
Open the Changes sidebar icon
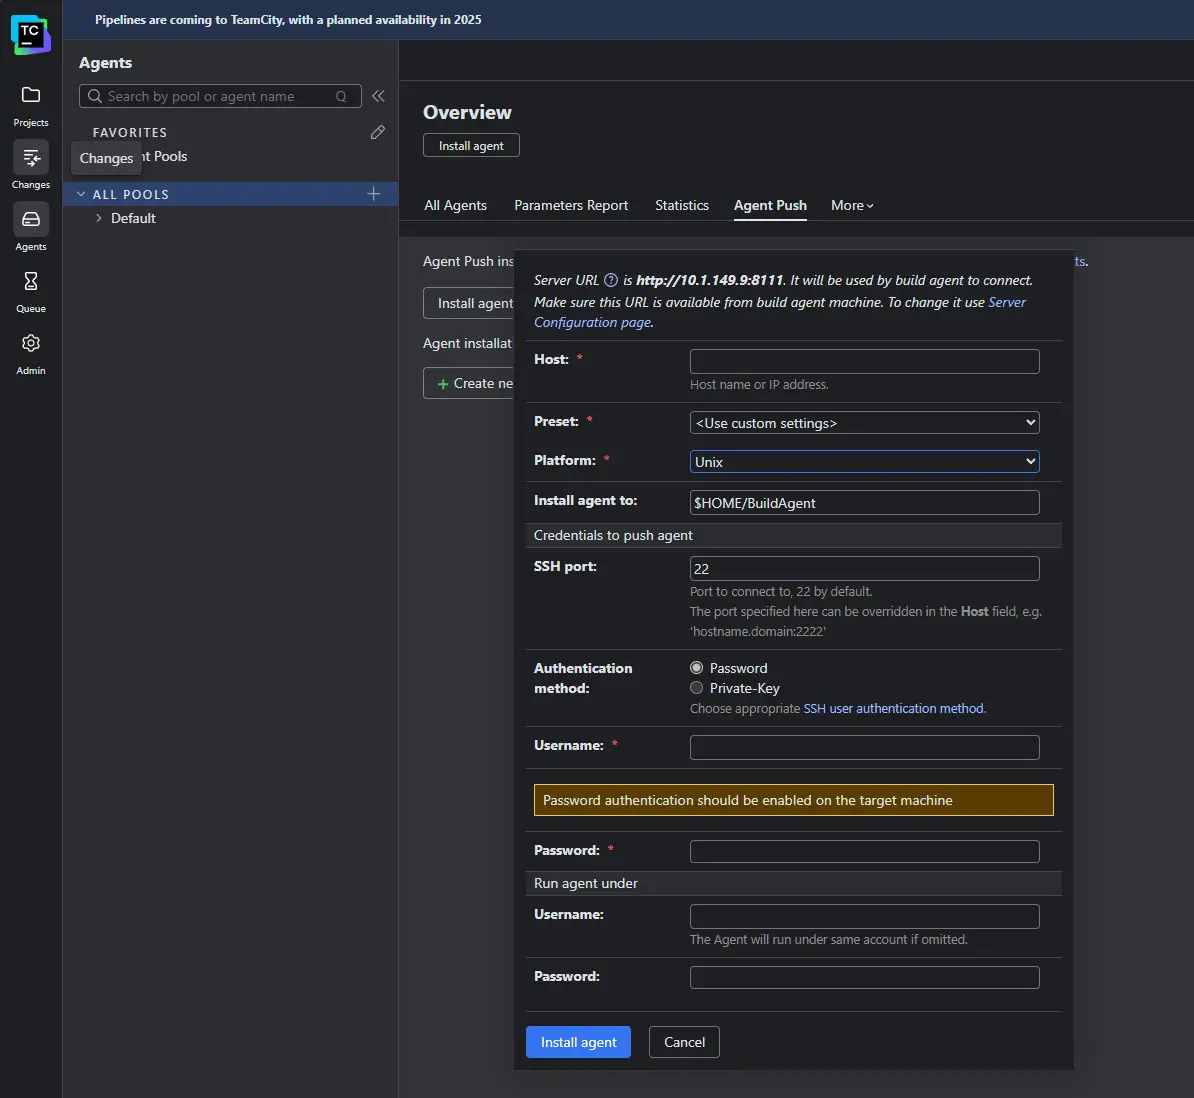pos(31,158)
